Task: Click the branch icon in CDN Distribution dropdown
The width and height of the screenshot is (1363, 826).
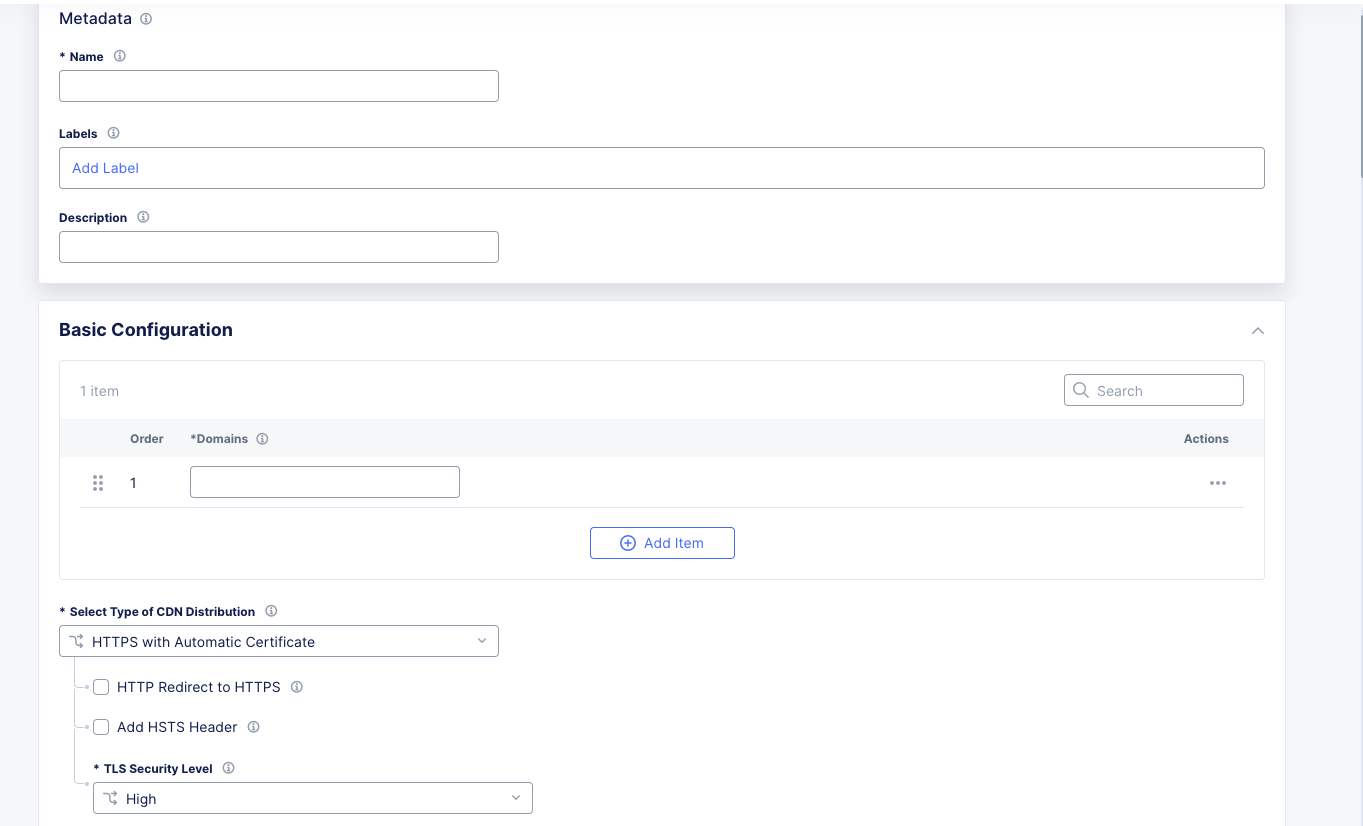Action: (76, 641)
